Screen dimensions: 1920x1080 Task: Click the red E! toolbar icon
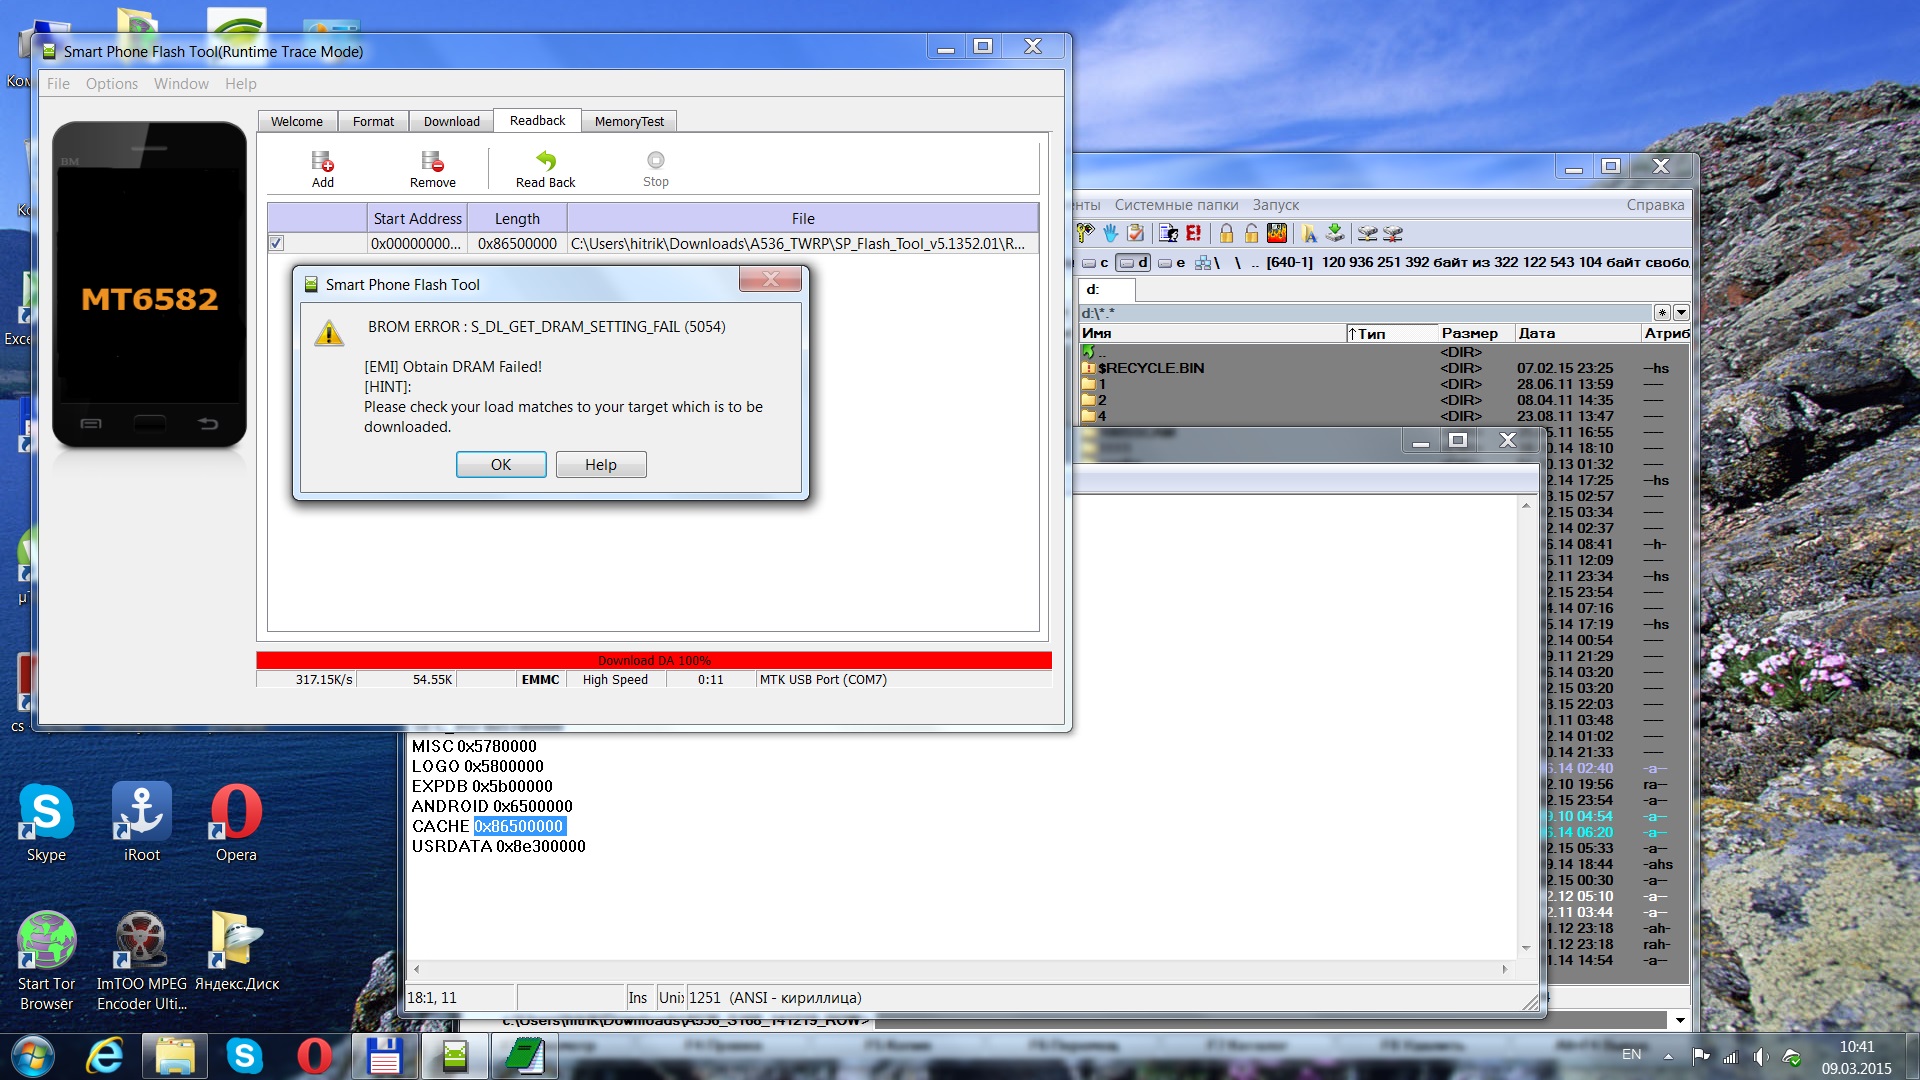[1193, 233]
